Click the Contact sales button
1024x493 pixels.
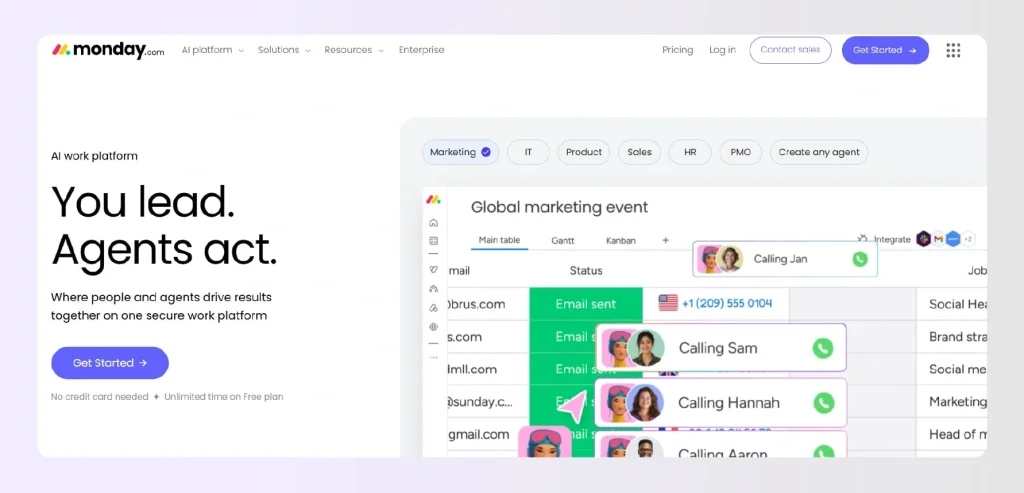coord(790,50)
